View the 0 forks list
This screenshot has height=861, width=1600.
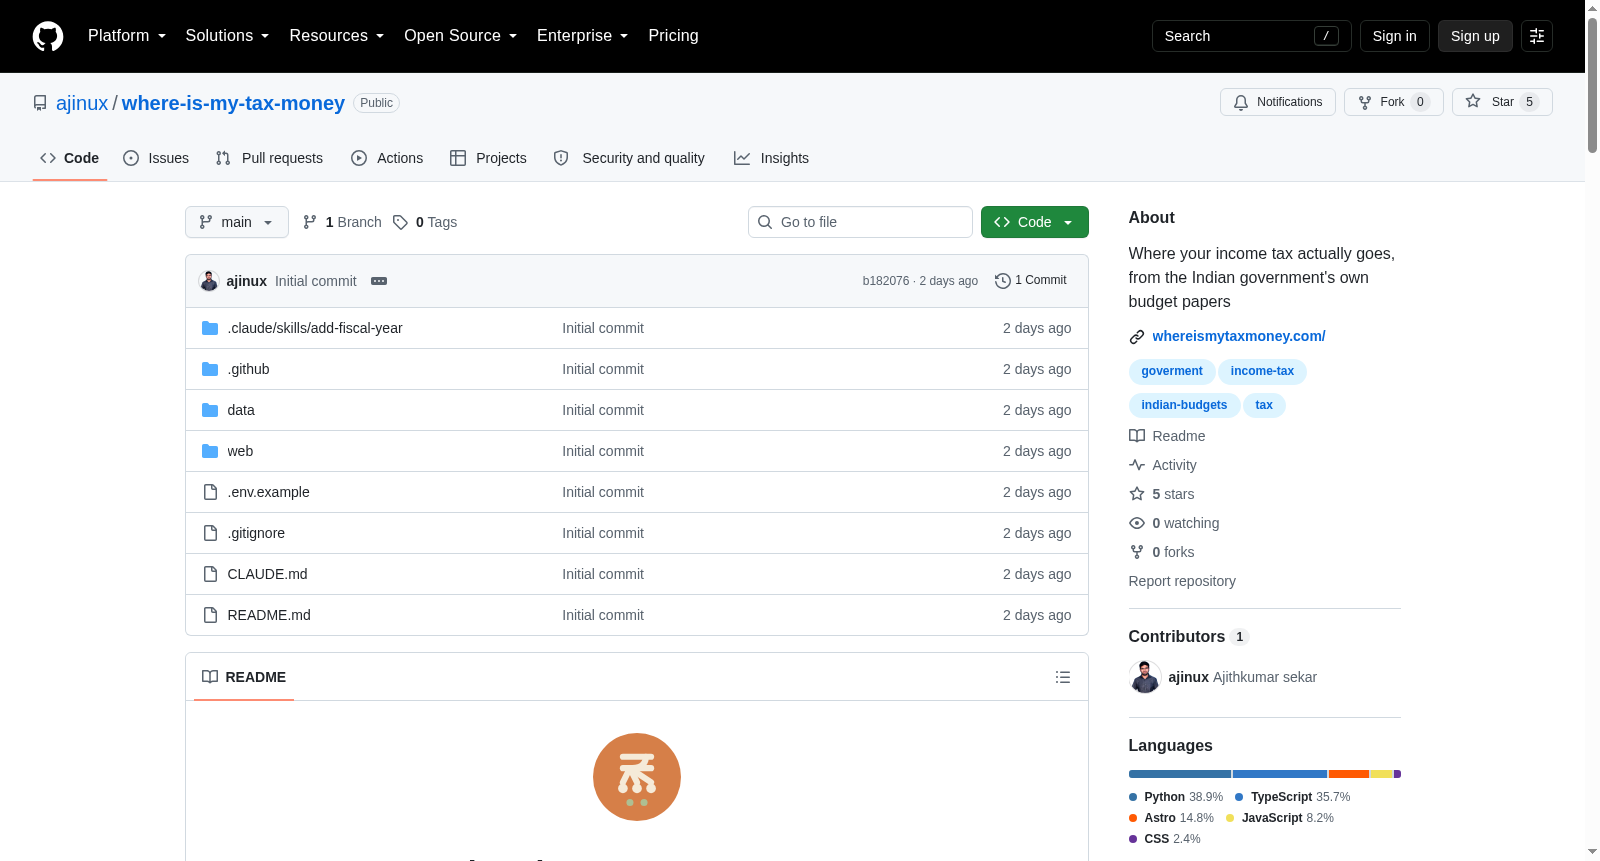pyautogui.click(x=1162, y=552)
